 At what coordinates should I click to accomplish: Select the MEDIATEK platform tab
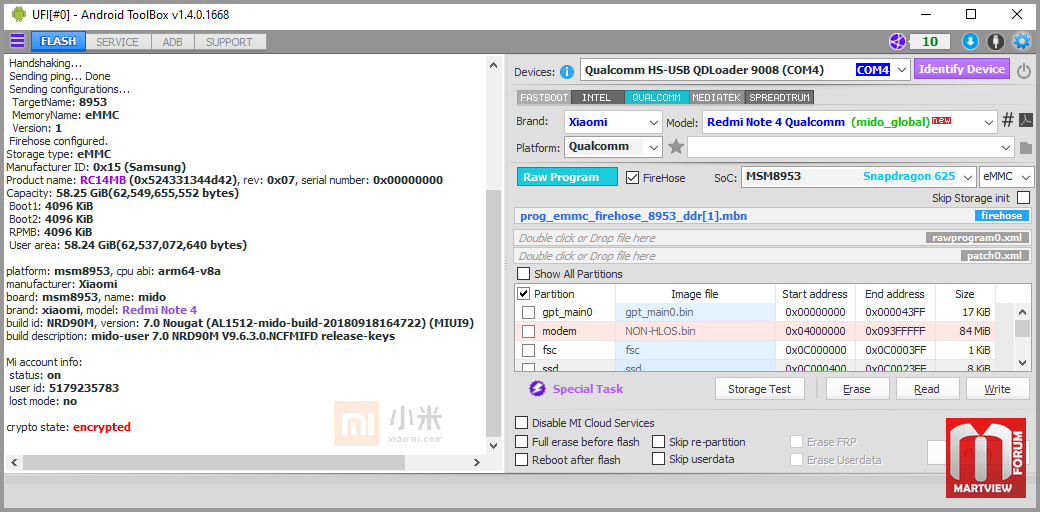click(x=716, y=97)
